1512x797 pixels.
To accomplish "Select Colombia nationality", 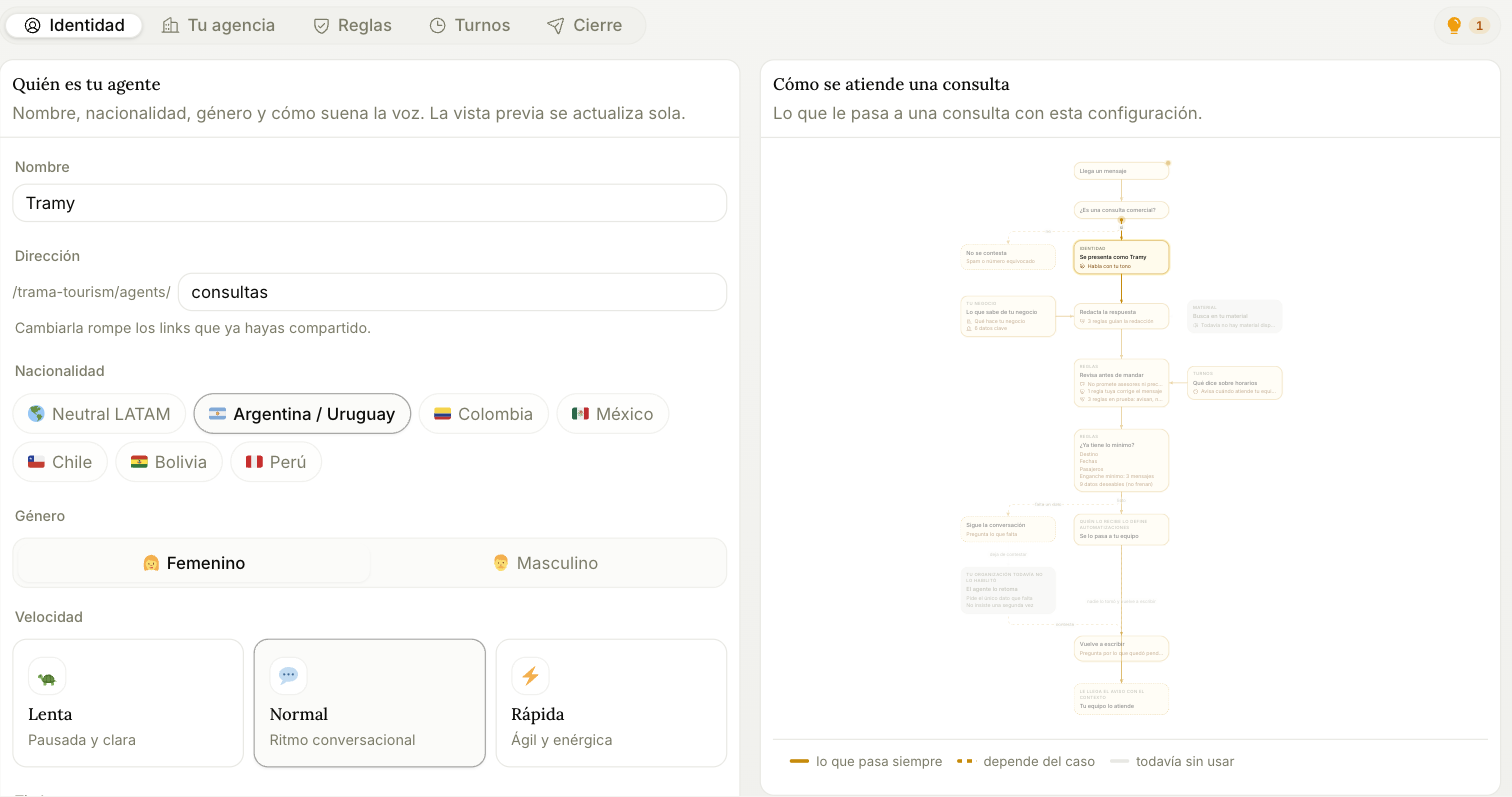I will click(x=483, y=414).
